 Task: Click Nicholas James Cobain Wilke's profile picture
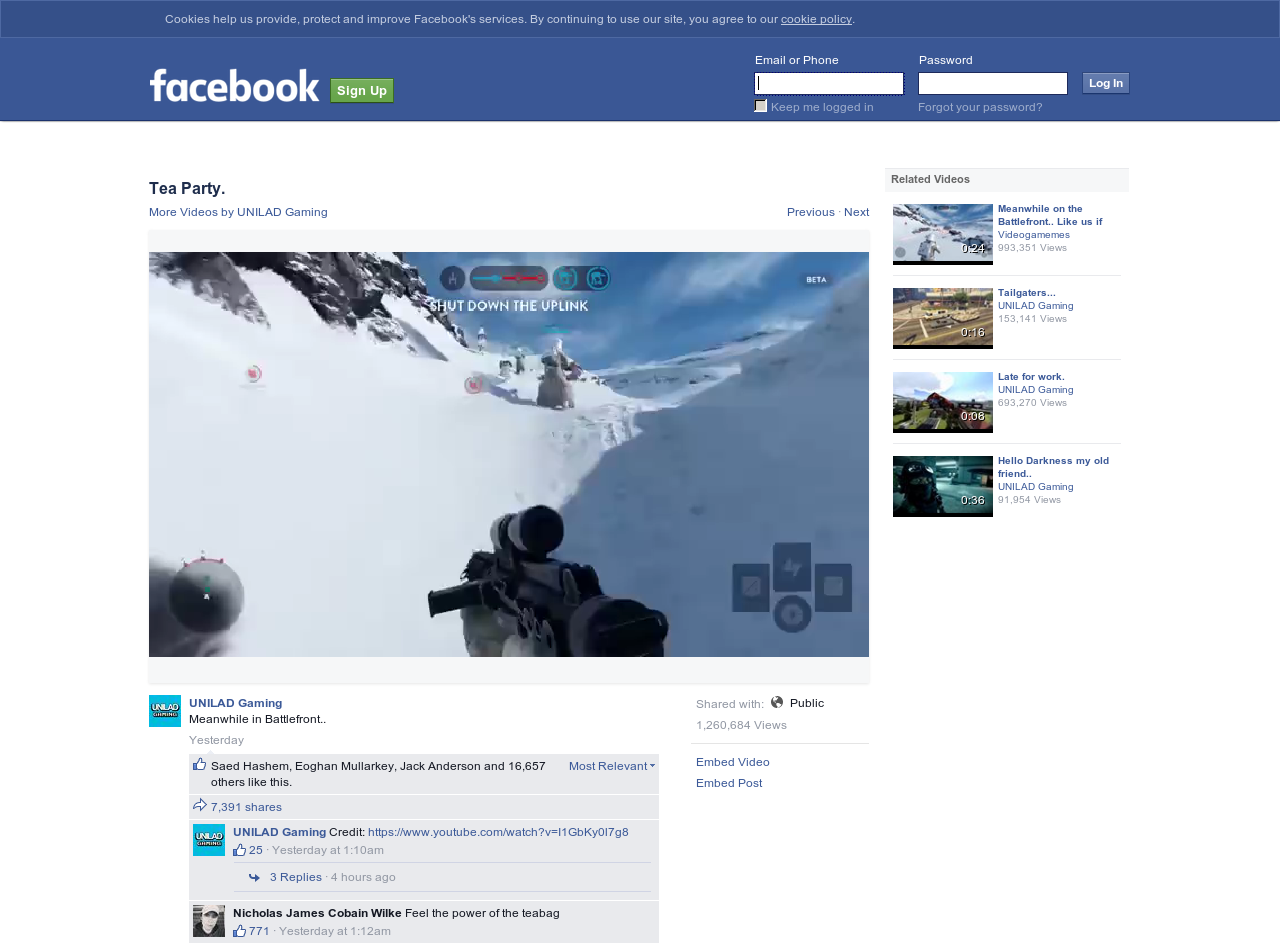coord(209,921)
